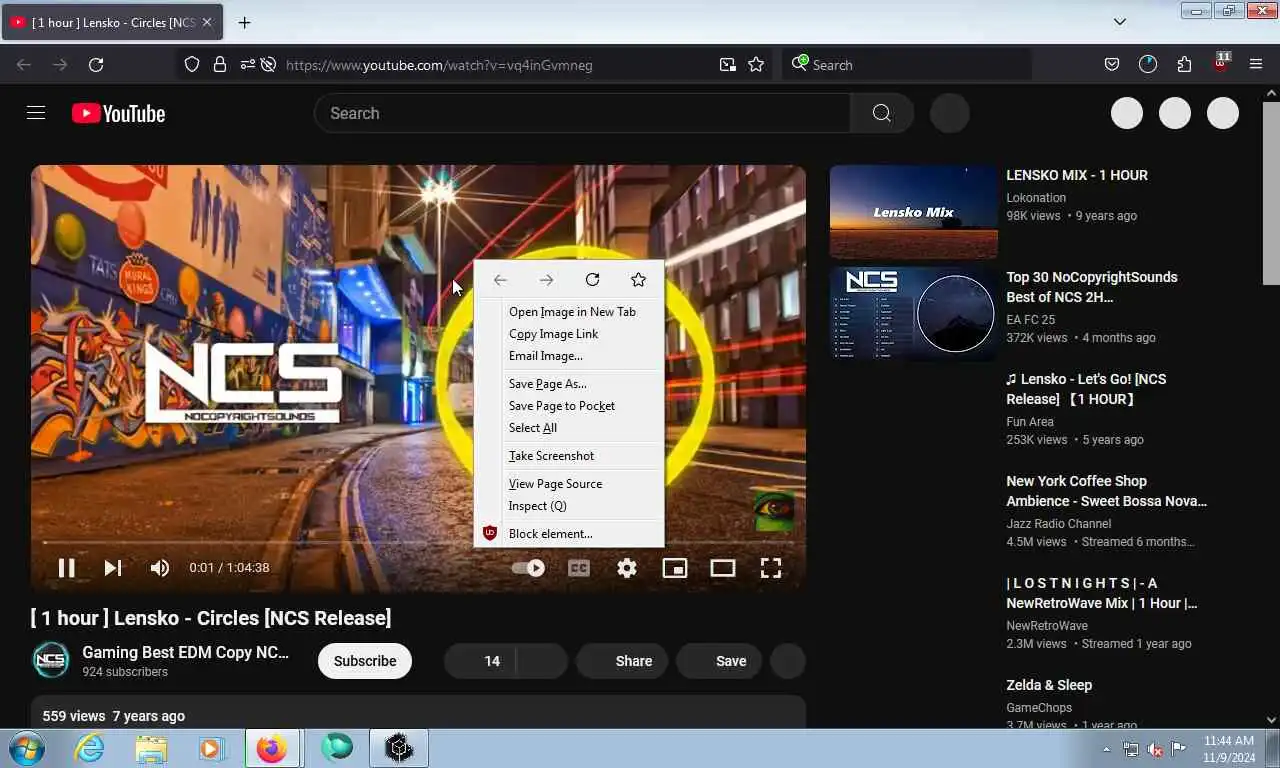This screenshot has width=1280, height=768.
Task: Click the context menu Back arrow
Action: click(500, 280)
